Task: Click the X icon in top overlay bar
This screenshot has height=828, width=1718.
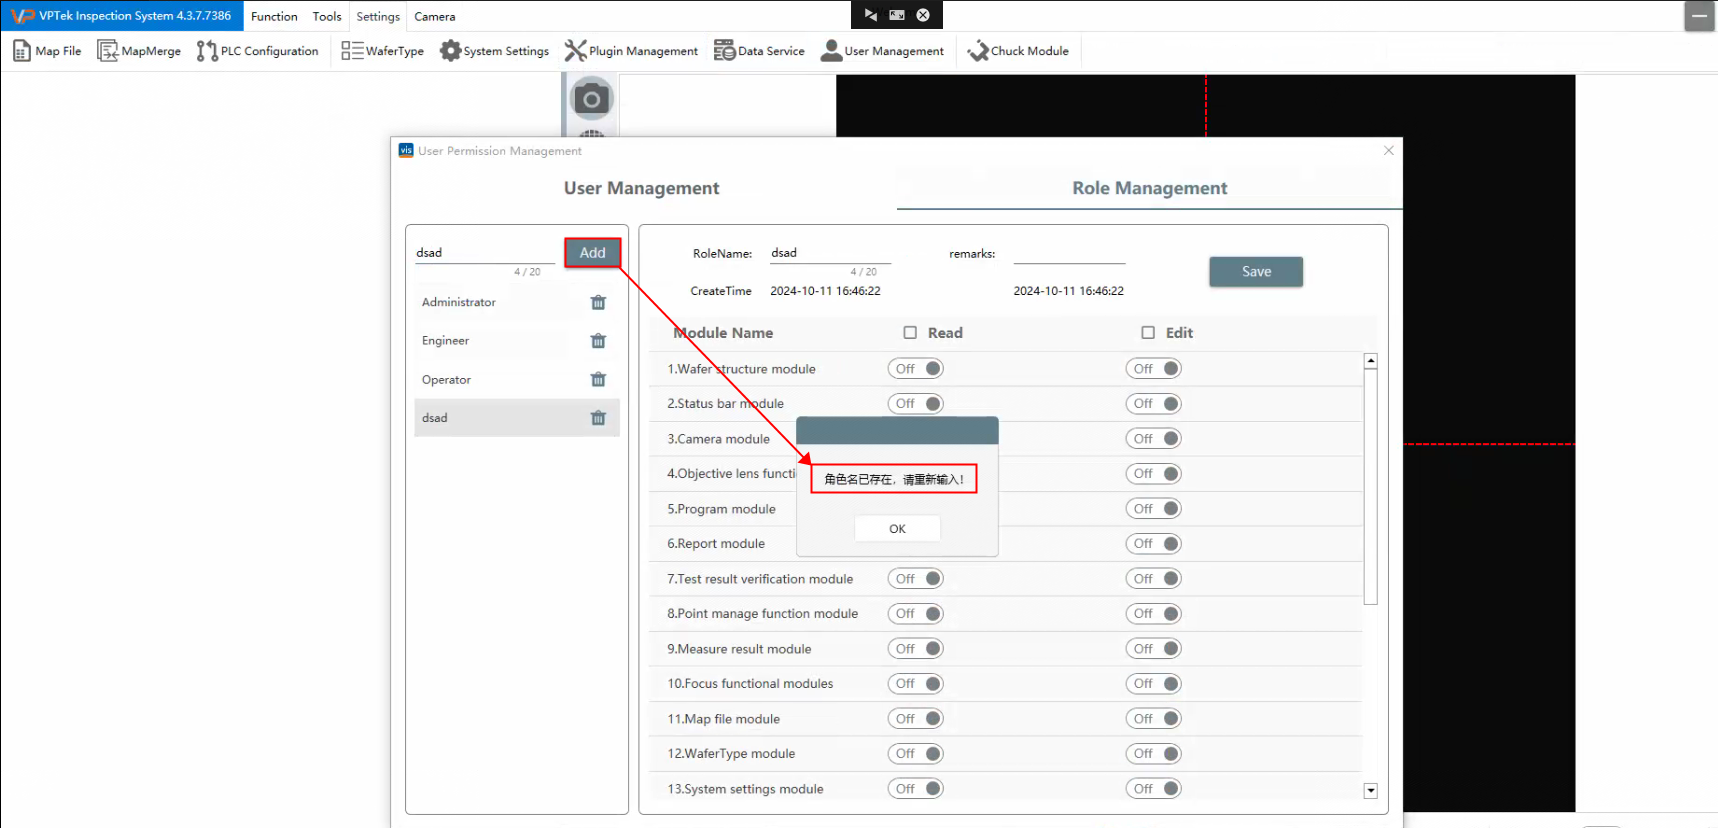Action: (923, 15)
